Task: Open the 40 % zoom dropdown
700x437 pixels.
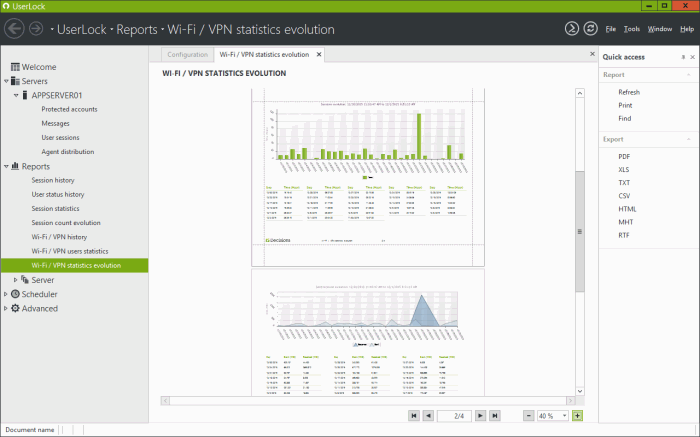Action: [x=564, y=416]
